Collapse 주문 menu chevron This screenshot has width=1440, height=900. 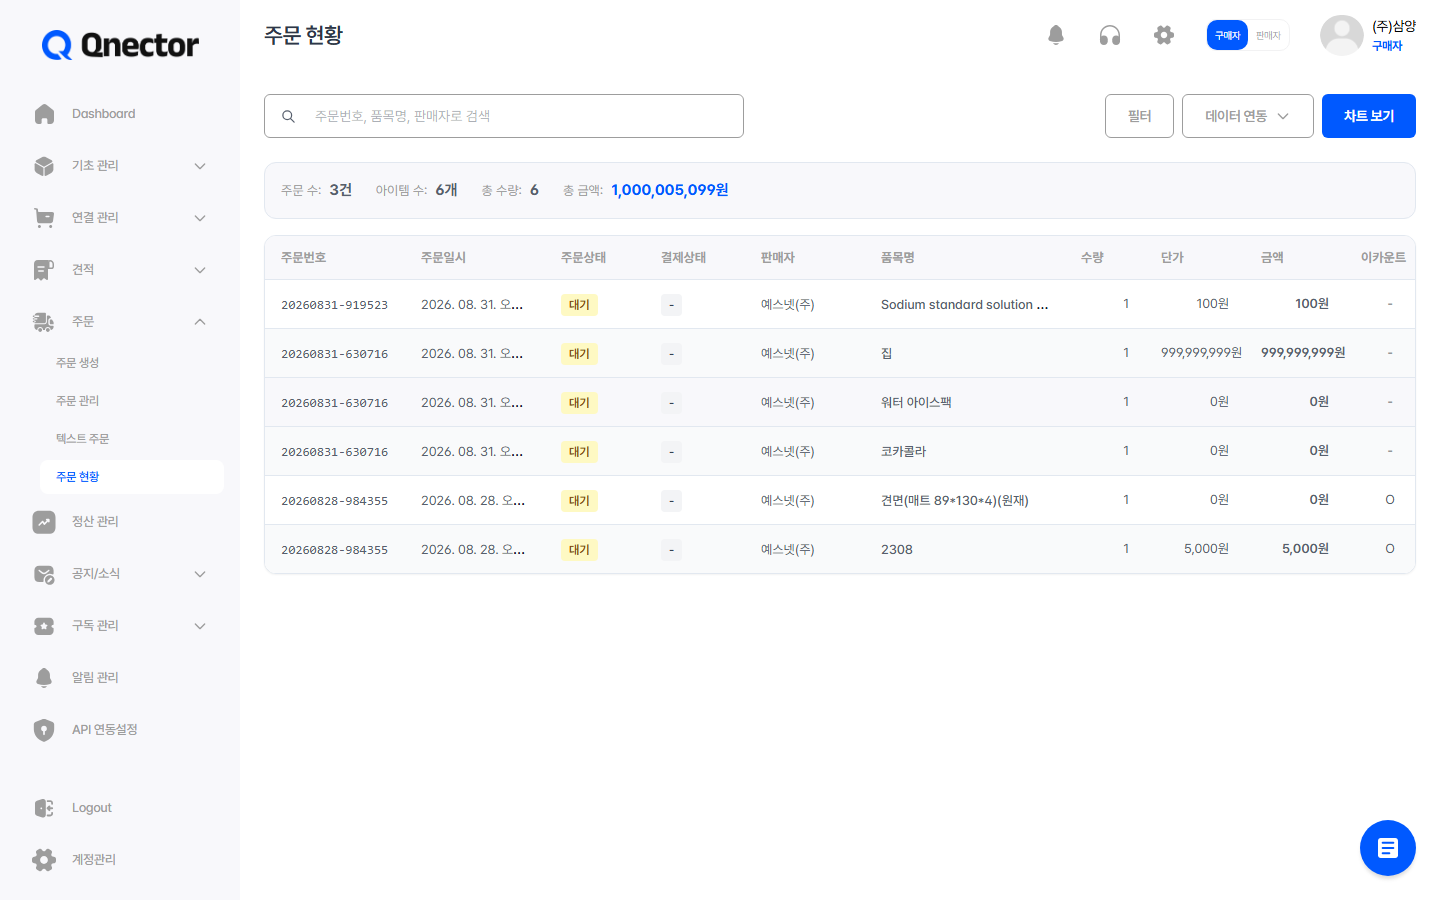pos(200,322)
